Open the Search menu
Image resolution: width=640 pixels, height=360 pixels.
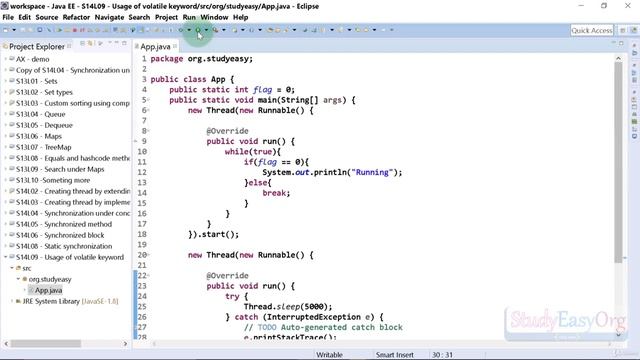(x=139, y=17)
